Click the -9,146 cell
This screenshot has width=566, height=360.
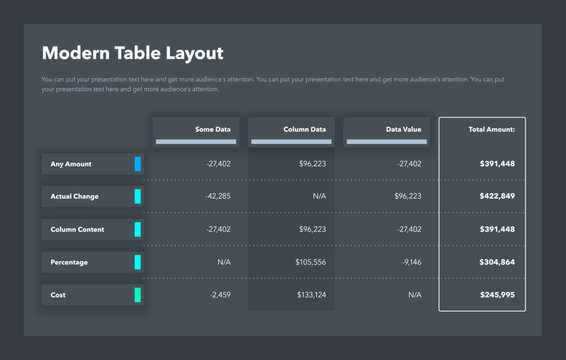click(412, 262)
